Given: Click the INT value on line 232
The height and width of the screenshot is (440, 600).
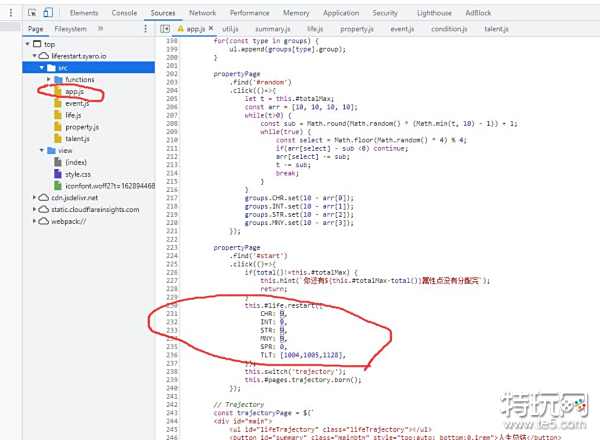Looking at the screenshot, I should [283, 322].
